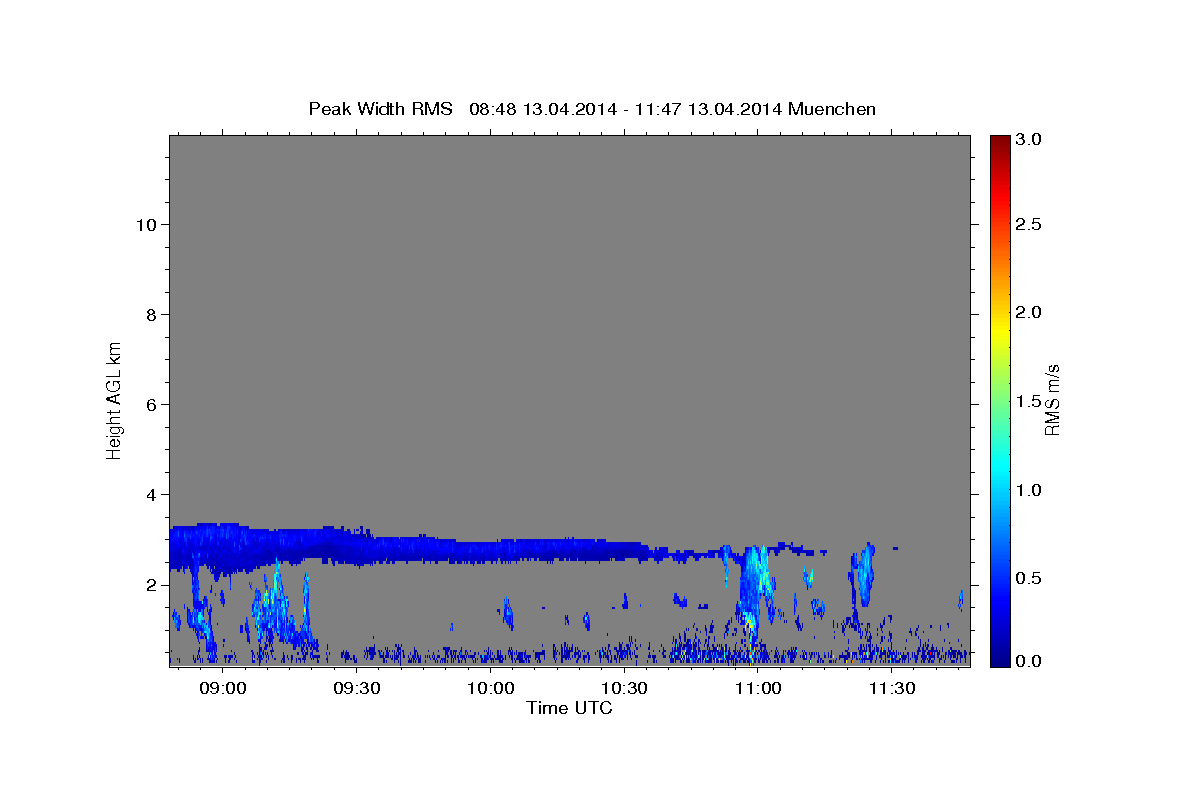
Task: Click the 11:00 time tick label
Action: click(x=758, y=689)
